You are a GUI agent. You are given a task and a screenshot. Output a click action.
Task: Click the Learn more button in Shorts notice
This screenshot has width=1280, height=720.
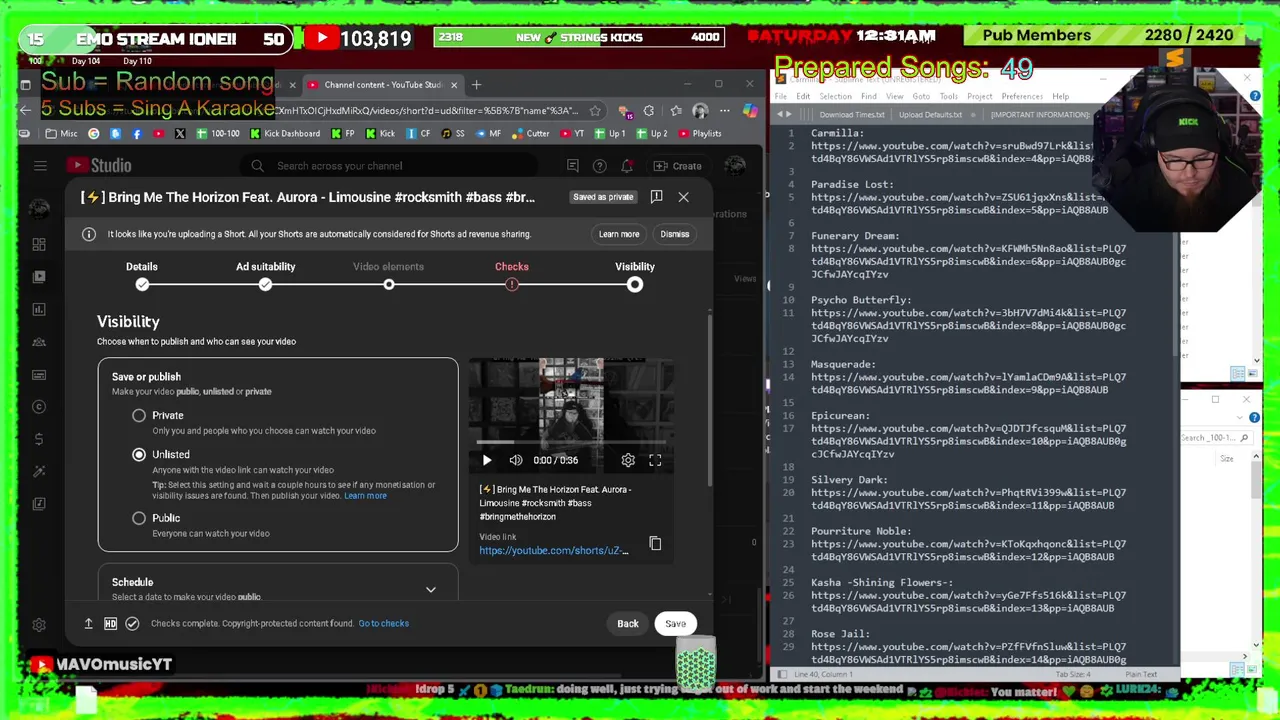coord(619,234)
